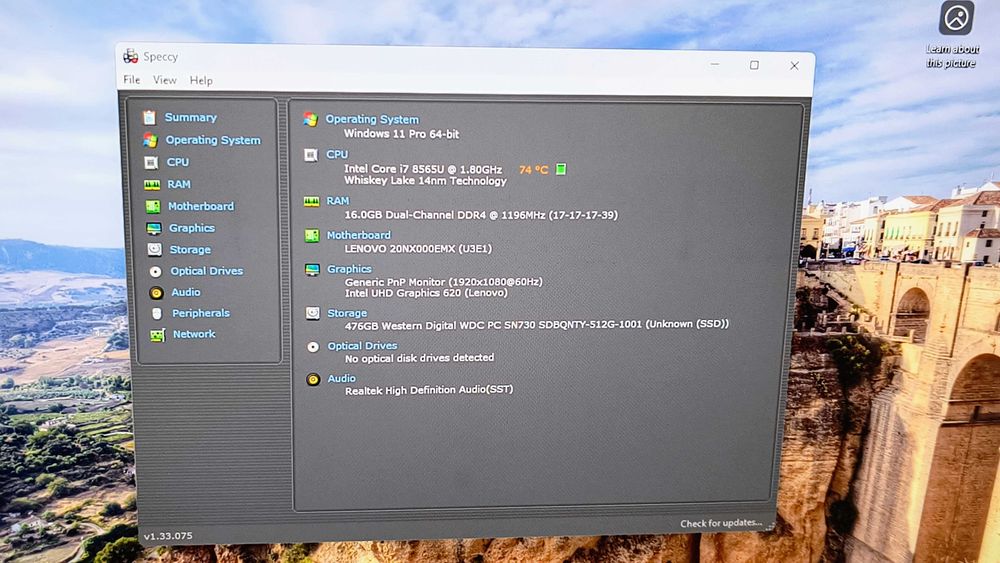Viewport: 1000px width, 563px height.
Task: Click the 'Whiskey Lake 14nm Technology' text
Action: click(x=425, y=181)
